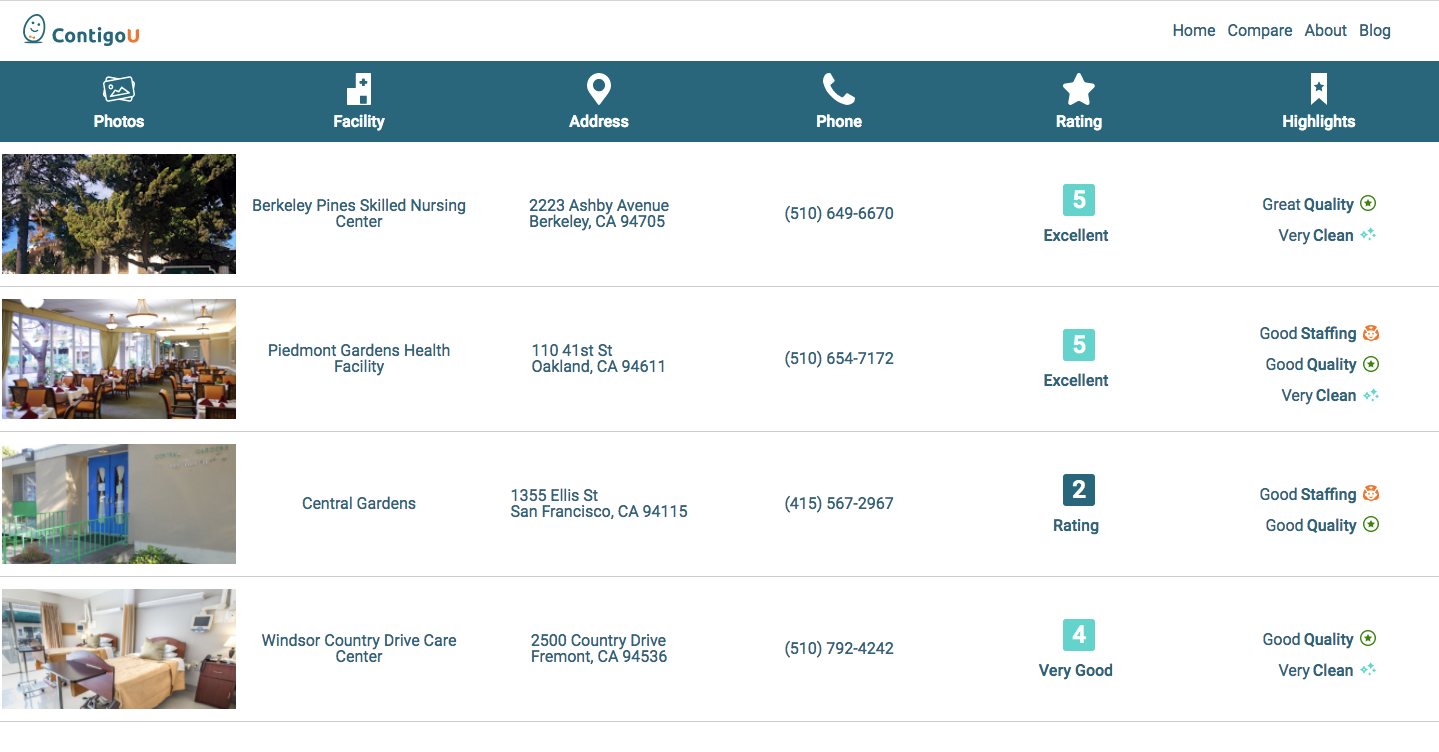Click Windsor Country rating 4 badge
The width and height of the screenshot is (1439, 752).
point(1079,635)
